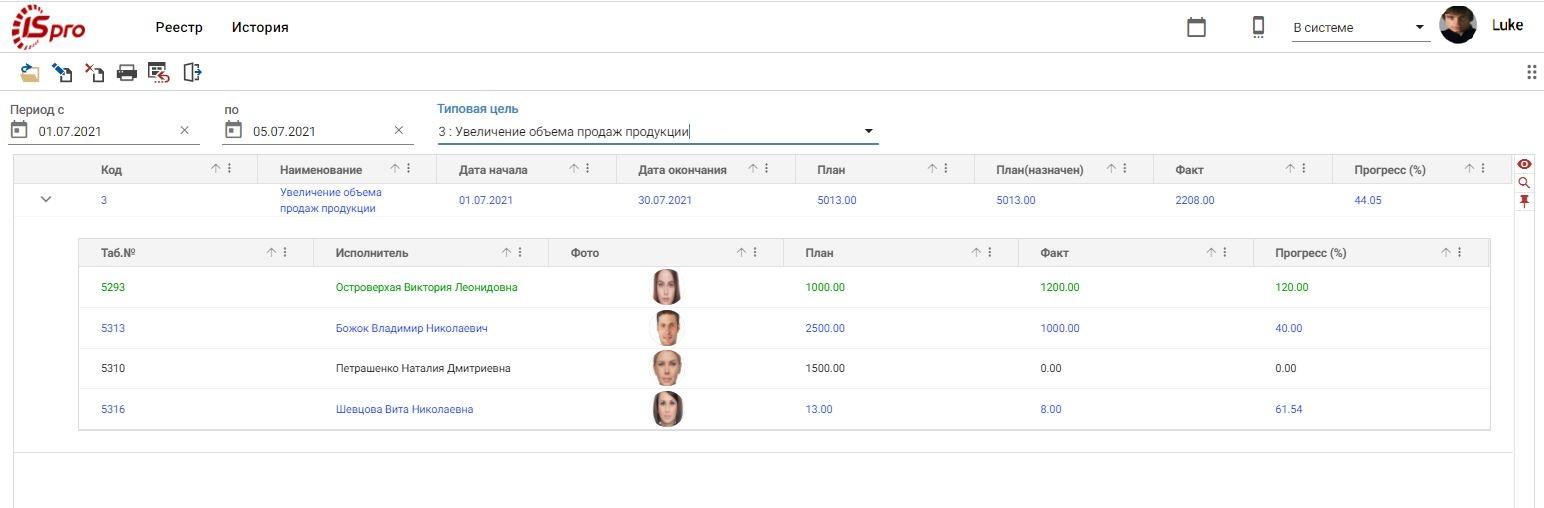Click plan value 2500.00

tap(825, 328)
